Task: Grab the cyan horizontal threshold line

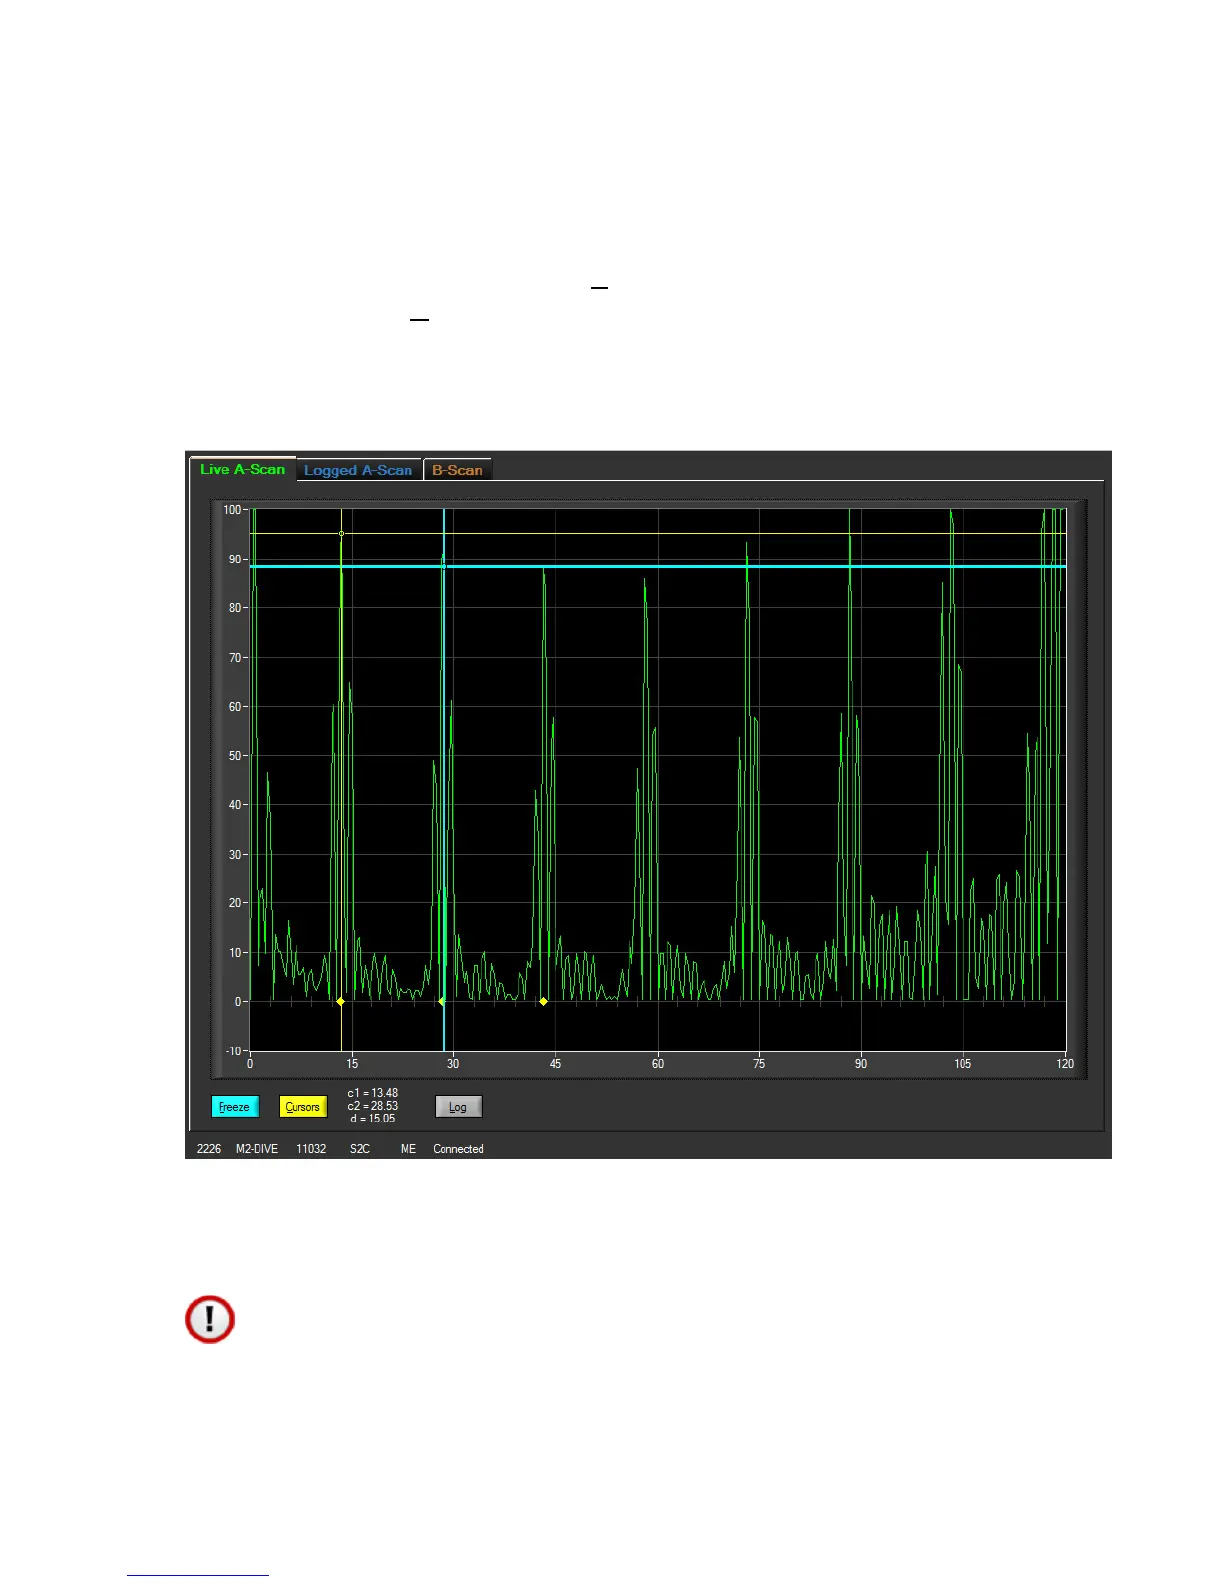Action: pos(658,567)
